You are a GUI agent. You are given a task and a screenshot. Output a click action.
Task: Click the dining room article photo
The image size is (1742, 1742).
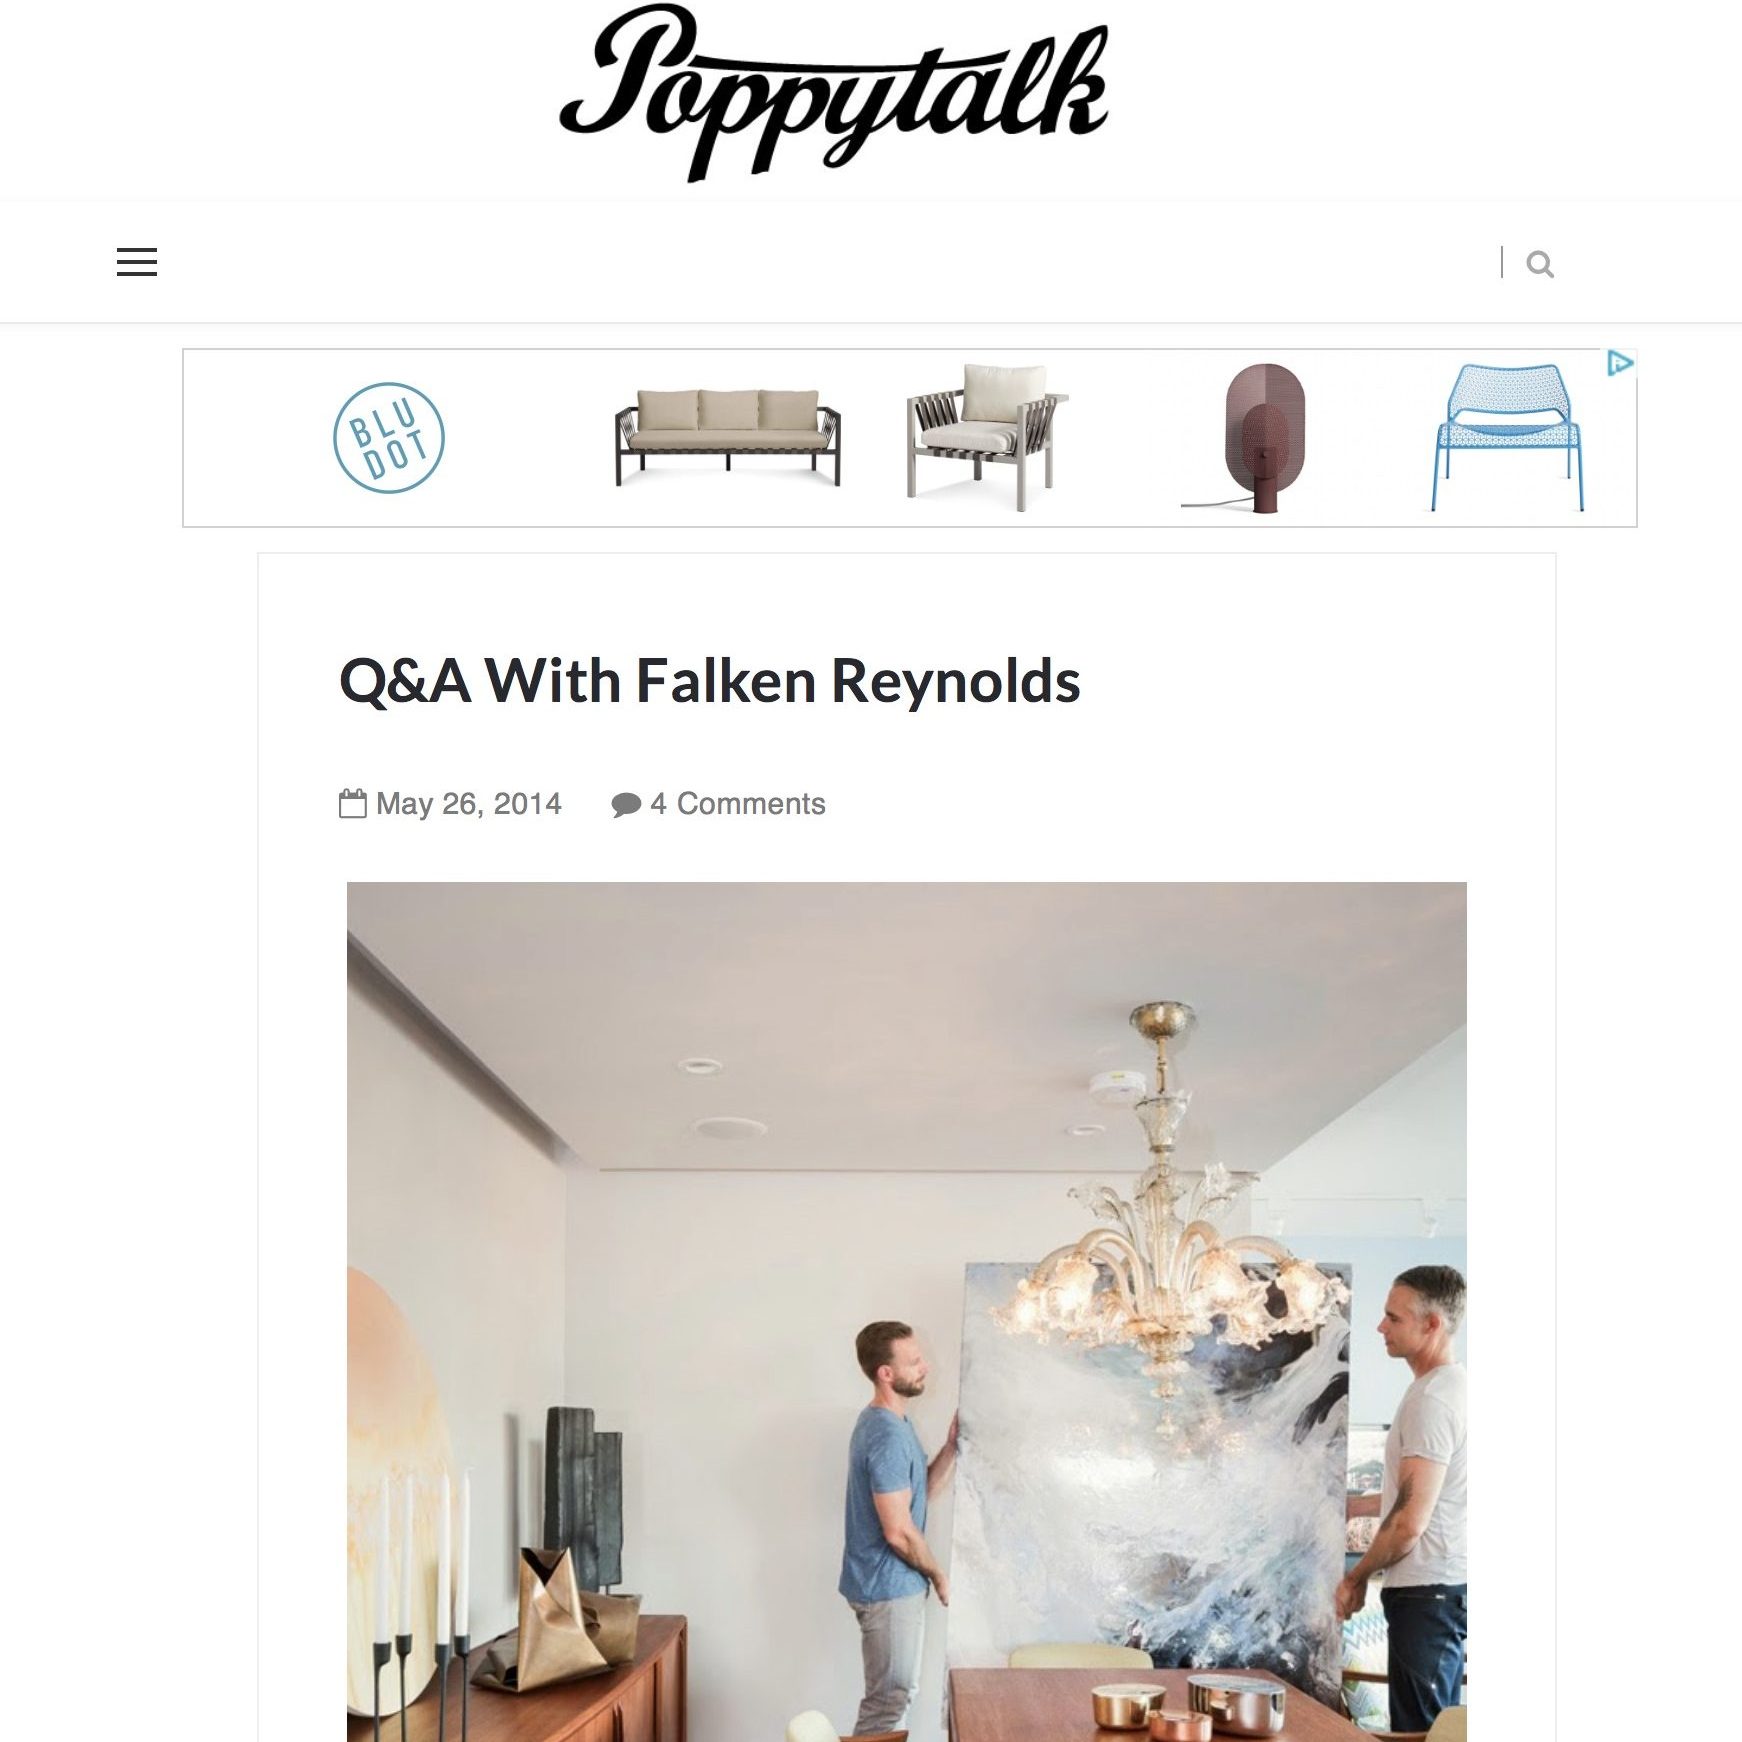(907, 1311)
